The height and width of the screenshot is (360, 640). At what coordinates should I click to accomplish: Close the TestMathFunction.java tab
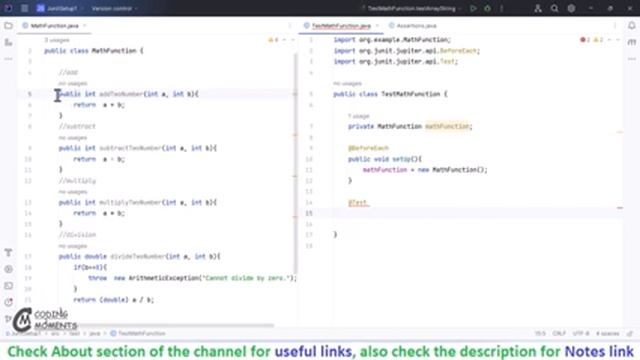point(377,26)
